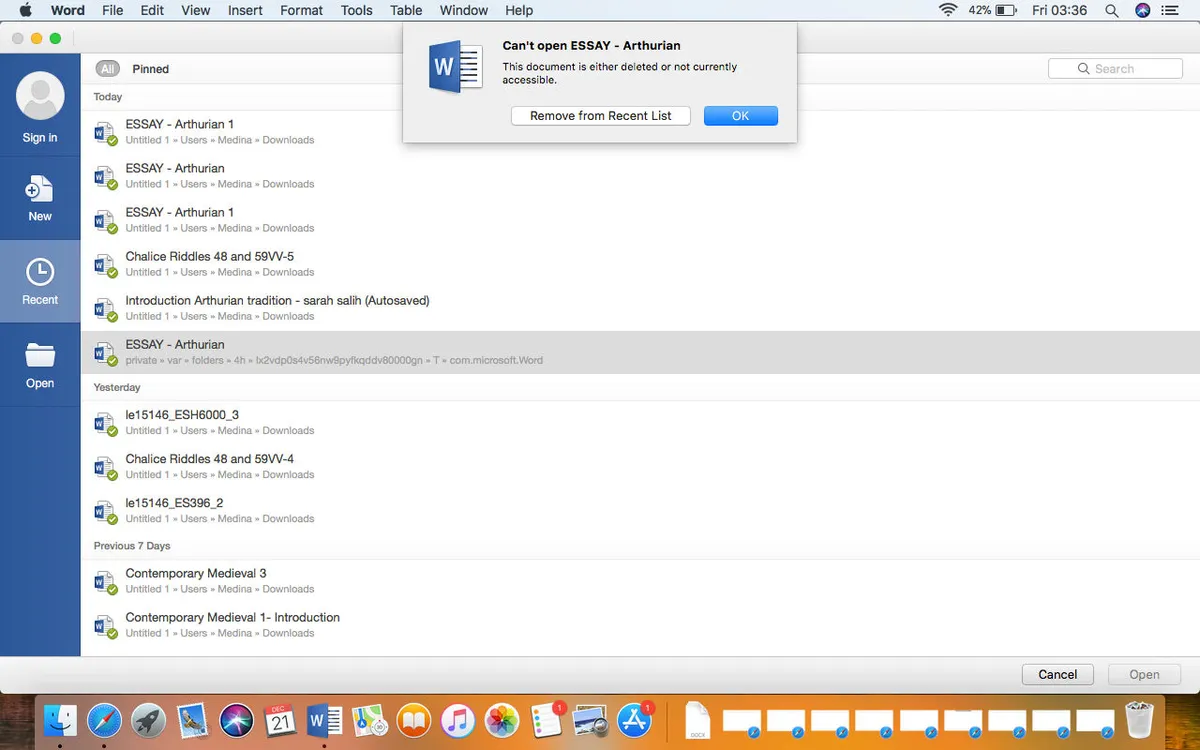Open Photos from the Dock

502,720
